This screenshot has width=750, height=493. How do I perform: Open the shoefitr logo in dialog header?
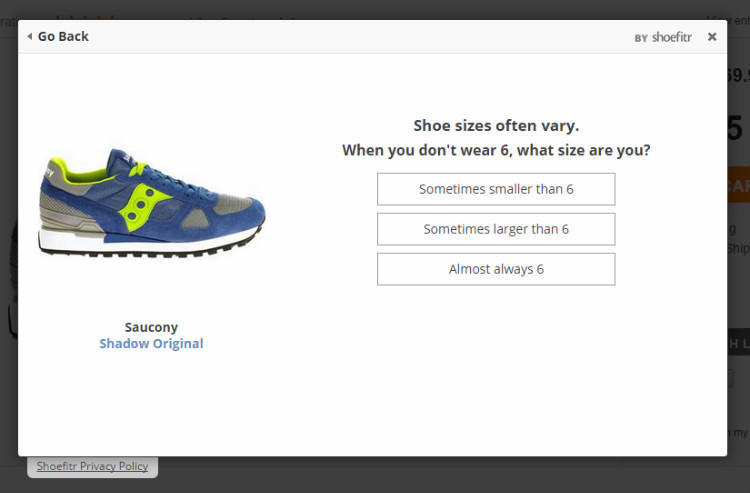[x=671, y=37]
